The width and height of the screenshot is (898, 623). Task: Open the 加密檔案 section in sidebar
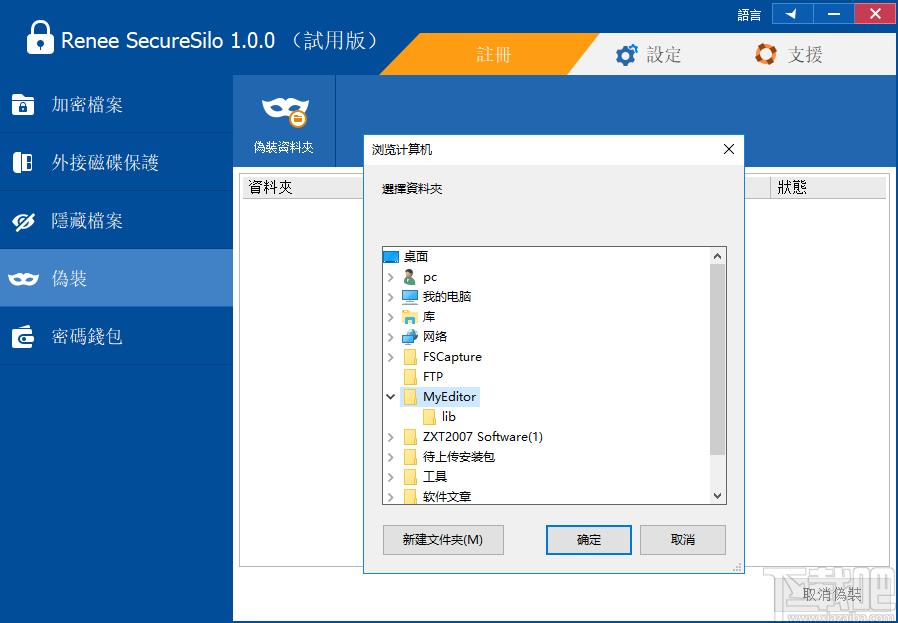pos(116,105)
